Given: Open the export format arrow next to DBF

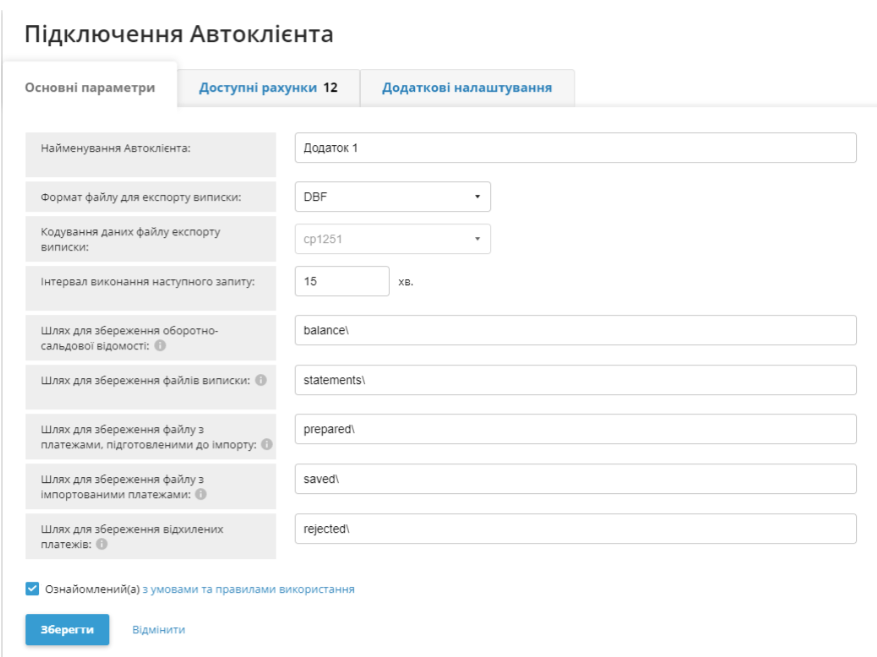Looking at the screenshot, I should pos(478,196).
